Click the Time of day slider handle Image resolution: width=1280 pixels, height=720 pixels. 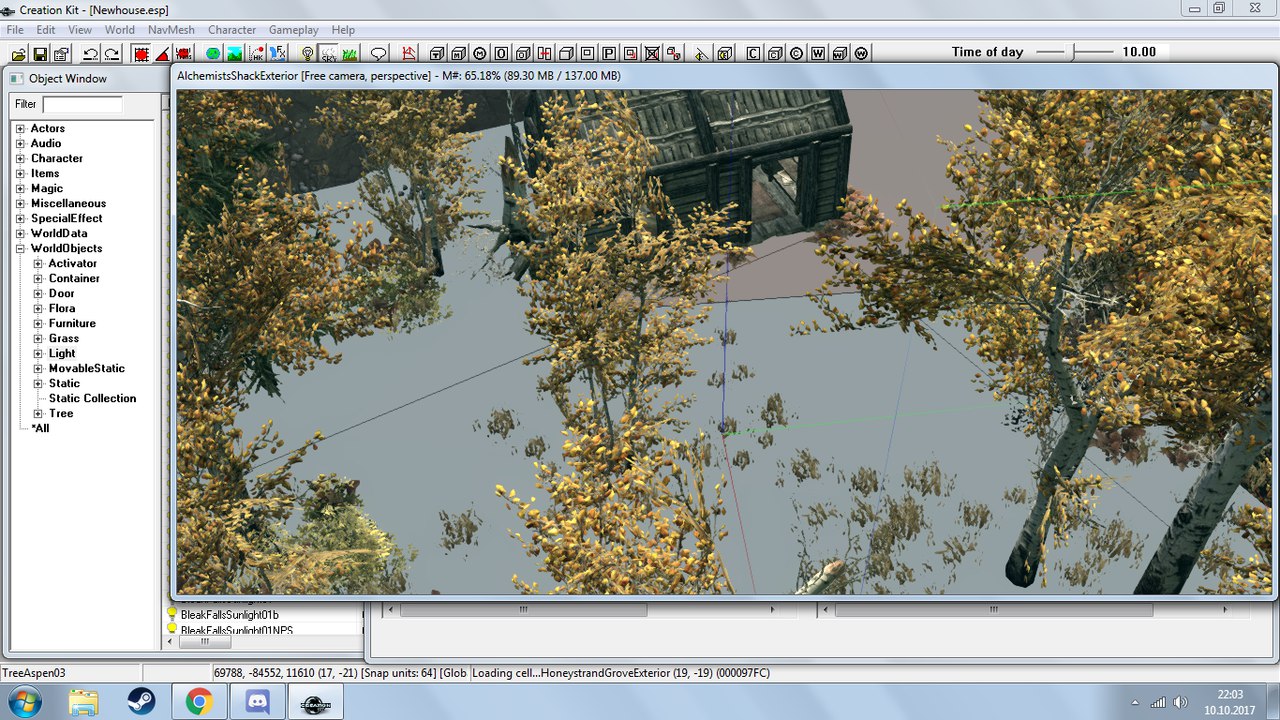1072,52
